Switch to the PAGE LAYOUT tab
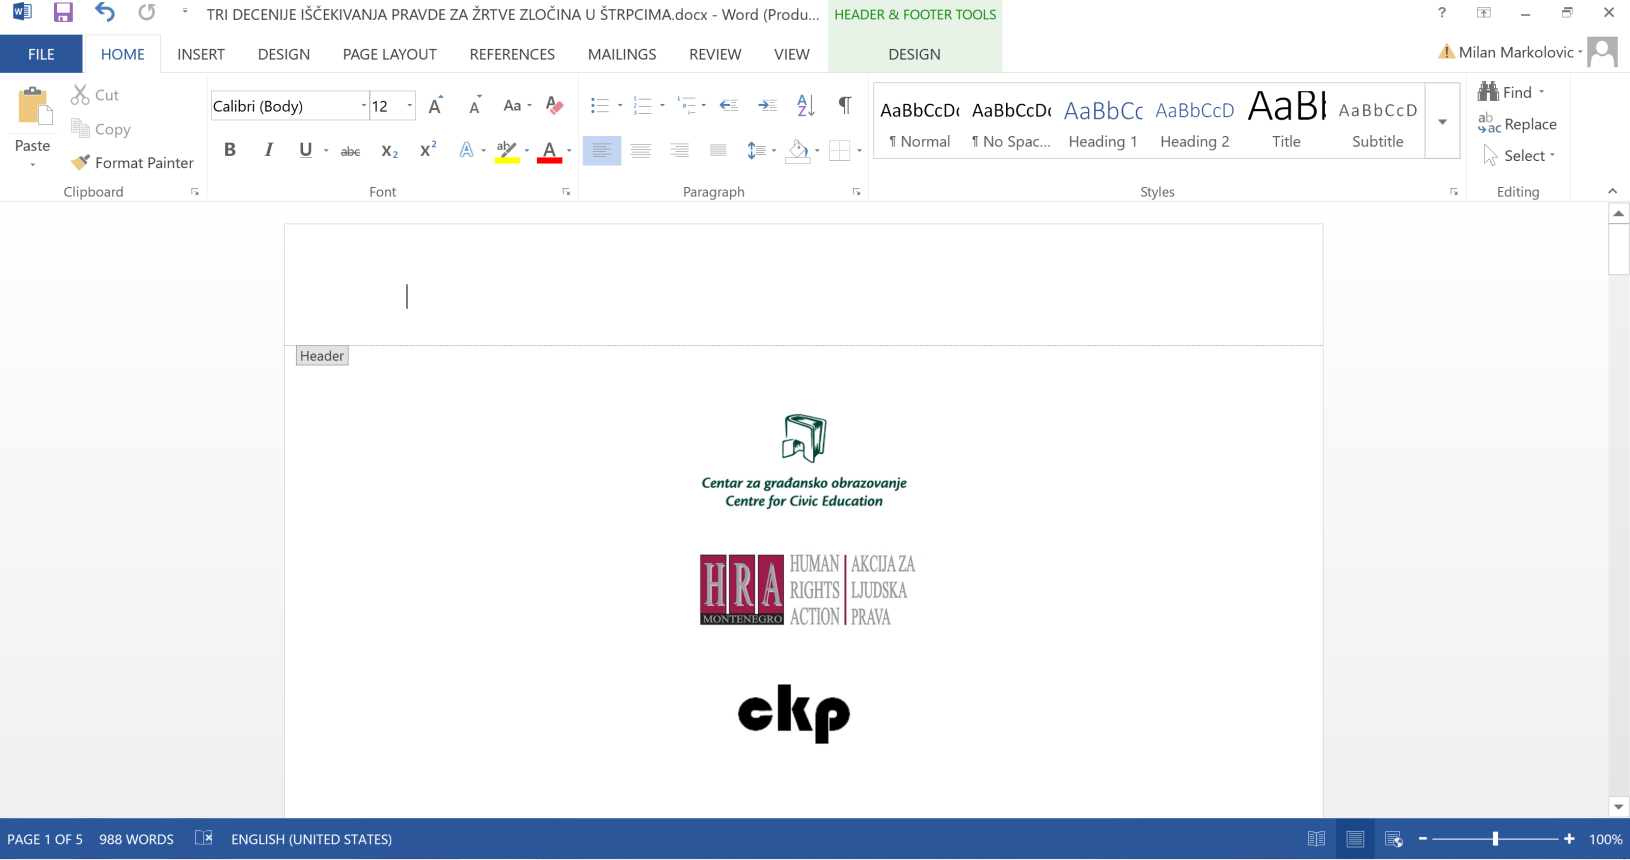Image resolution: width=1630 pixels, height=860 pixels. (x=390, y=54)
